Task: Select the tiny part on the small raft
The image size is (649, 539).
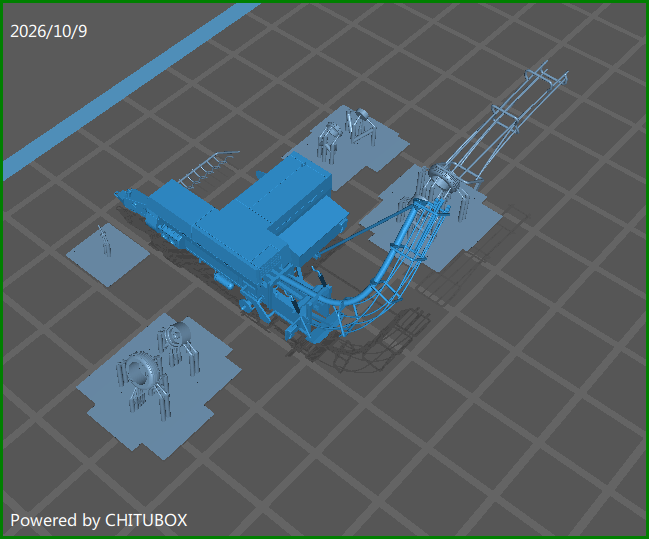Action: (x=105, y=241)
